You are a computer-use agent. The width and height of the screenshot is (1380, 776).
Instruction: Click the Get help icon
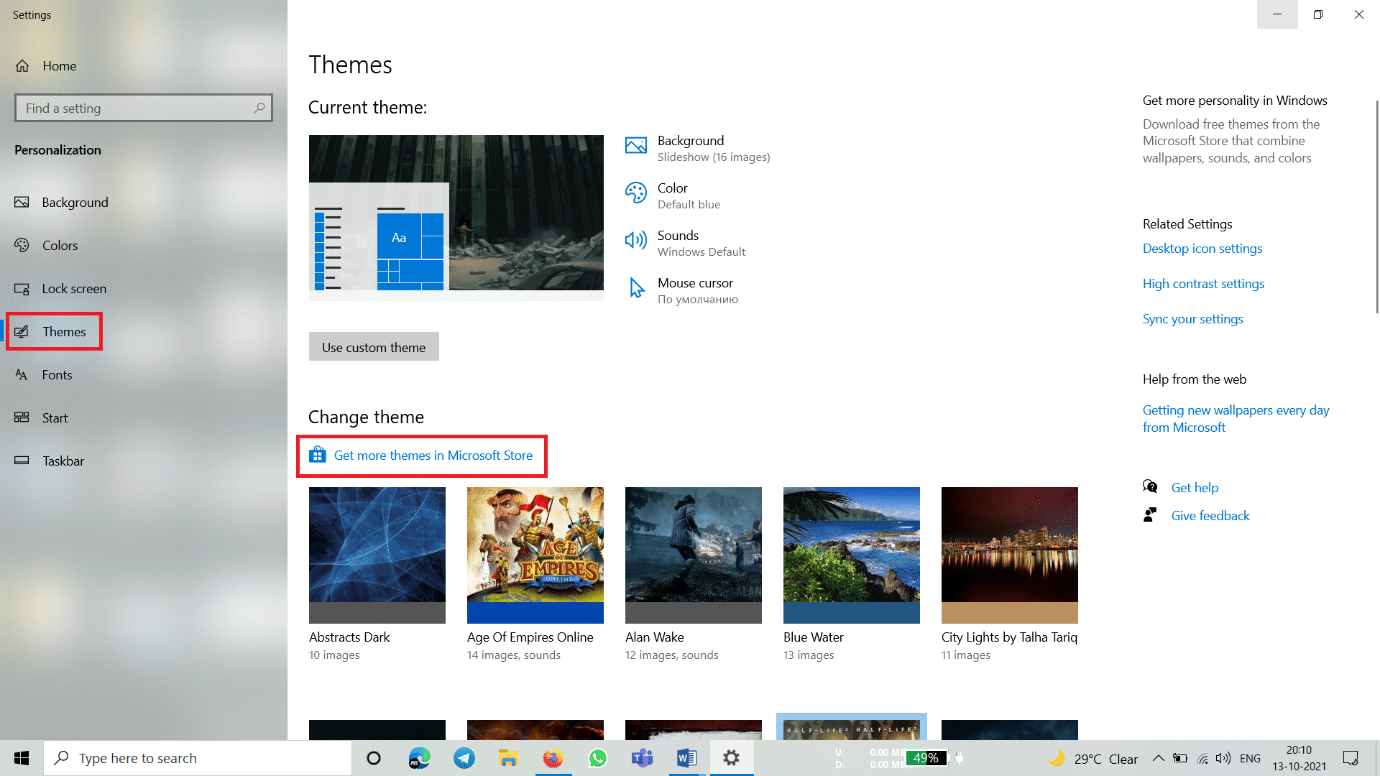pyautogui.click(x=1151, y=487)
